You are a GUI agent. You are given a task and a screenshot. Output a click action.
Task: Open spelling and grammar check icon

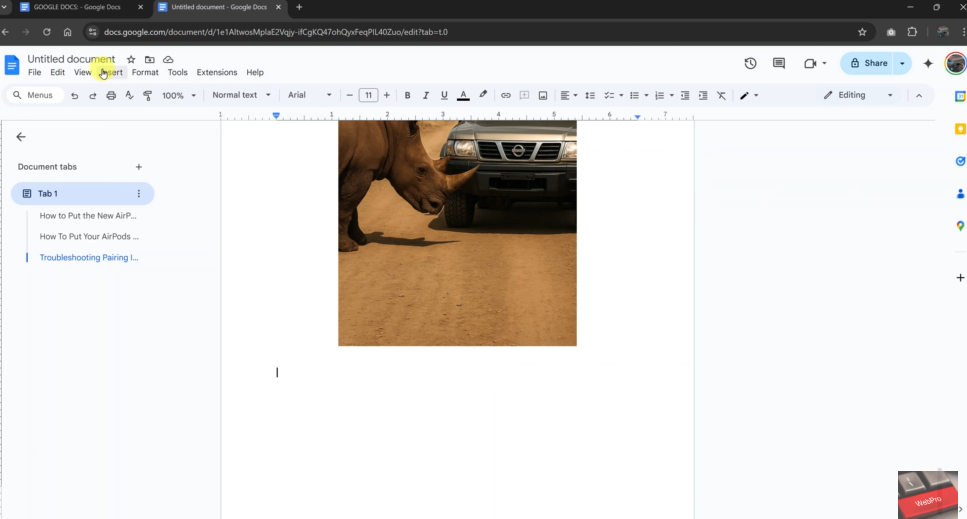click(129, 96)
